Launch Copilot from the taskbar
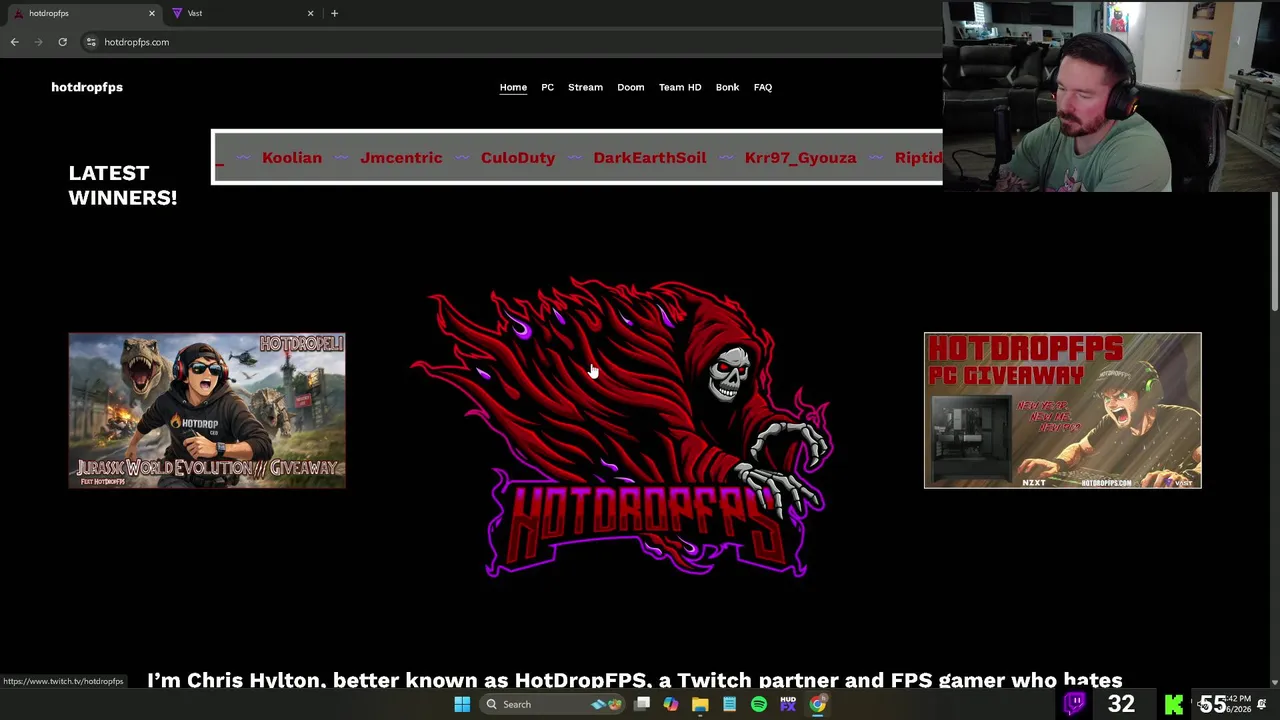Screen dimensions: 1280x720 click(x=671, y=704)
